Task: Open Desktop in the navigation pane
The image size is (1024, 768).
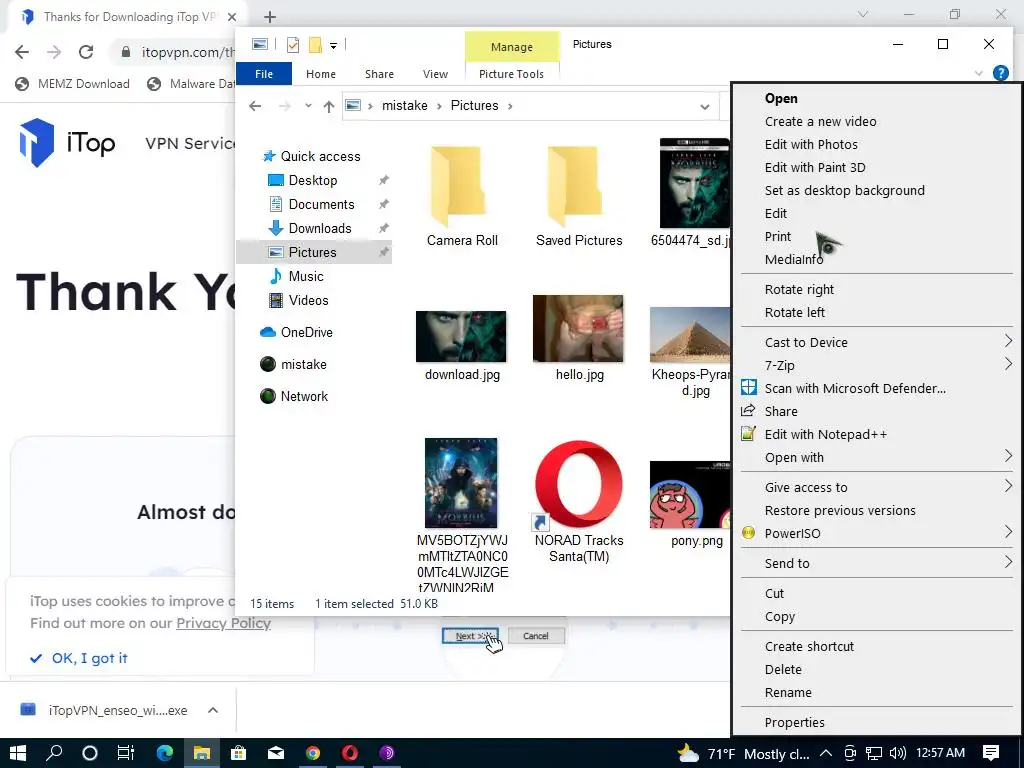Action: [313, 180]
